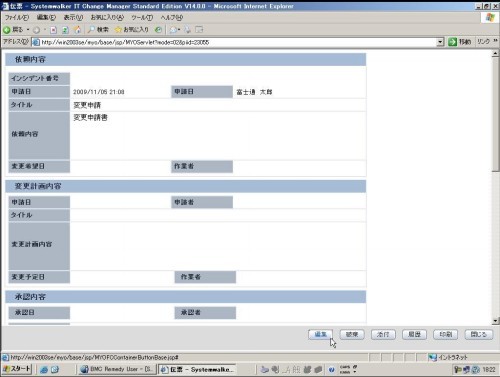Open the お気に入り(A) menu
This screenshot has height=377, width=500.
[107, 17]
